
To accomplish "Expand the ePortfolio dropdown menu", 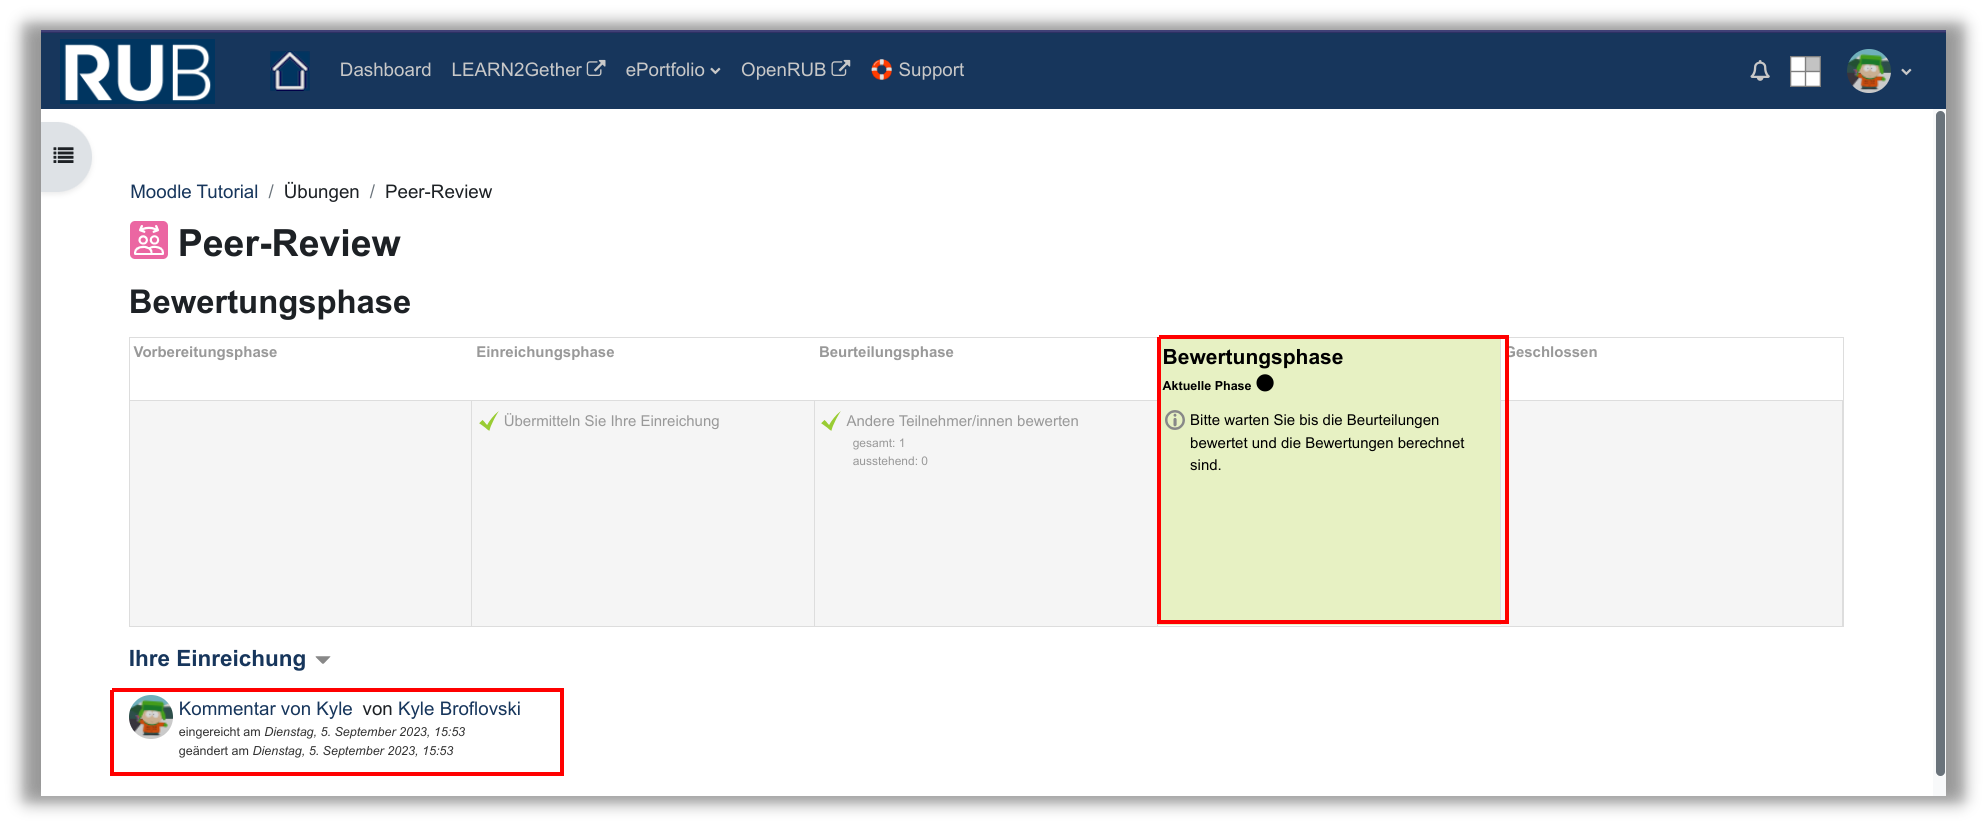I will point(672,70).
